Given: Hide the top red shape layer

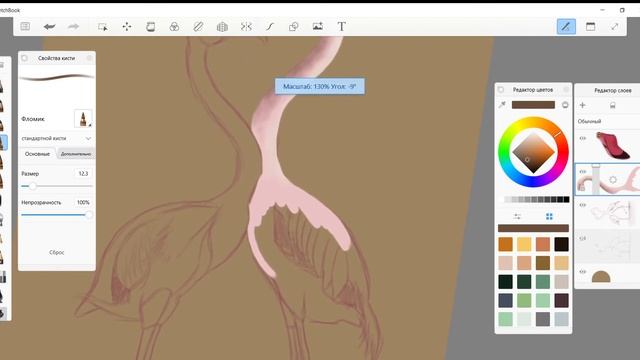Looking at the screenshot, I should point(582,138).
